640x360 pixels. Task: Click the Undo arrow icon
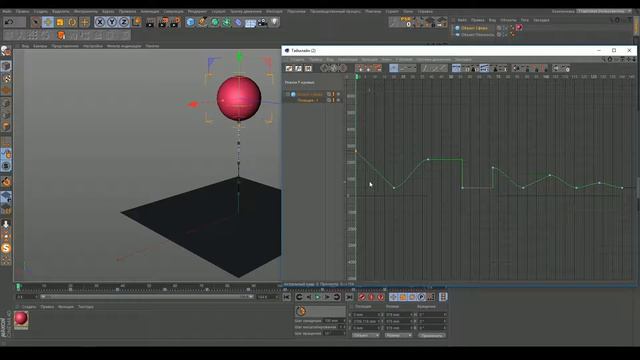click(9, 22)
